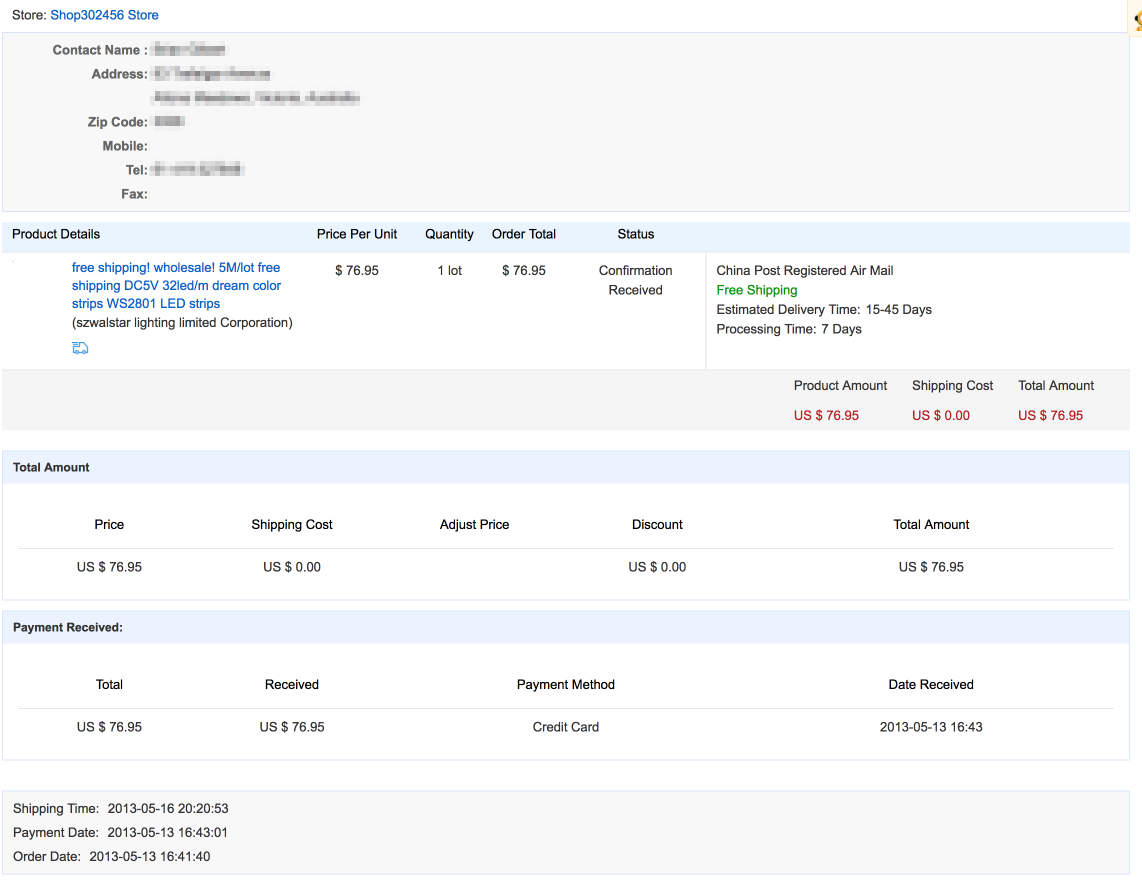This screenshot has height=886, width=1142.
Task: Click the Product Details column header
Action: tap(55, 234)
